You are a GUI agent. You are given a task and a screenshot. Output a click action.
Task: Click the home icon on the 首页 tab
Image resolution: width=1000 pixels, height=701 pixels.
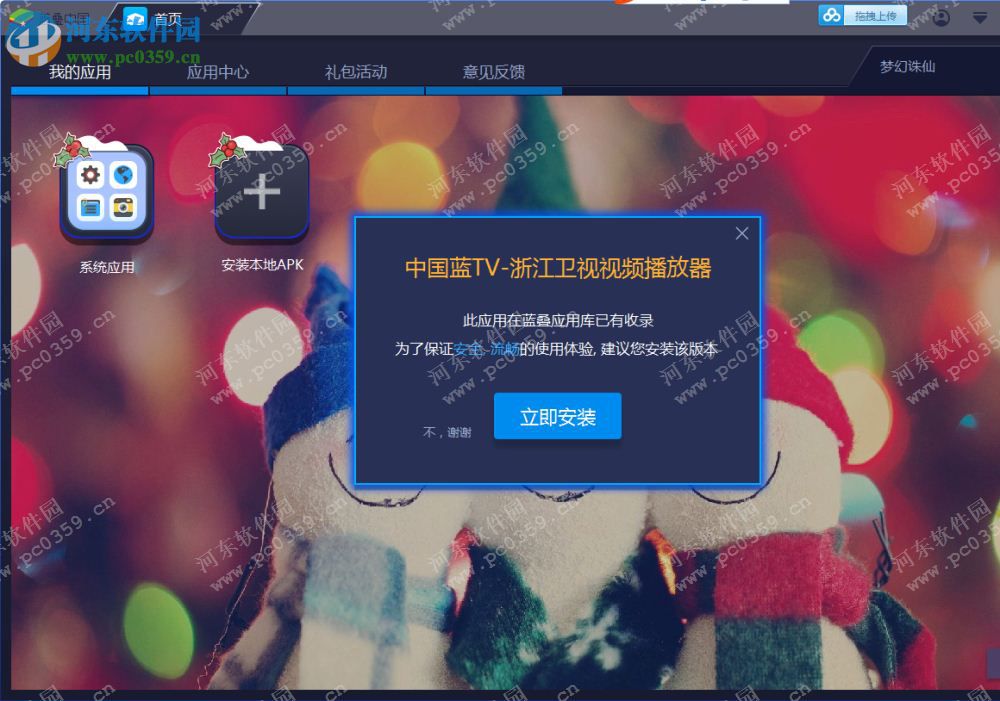(x=136, y=15)
